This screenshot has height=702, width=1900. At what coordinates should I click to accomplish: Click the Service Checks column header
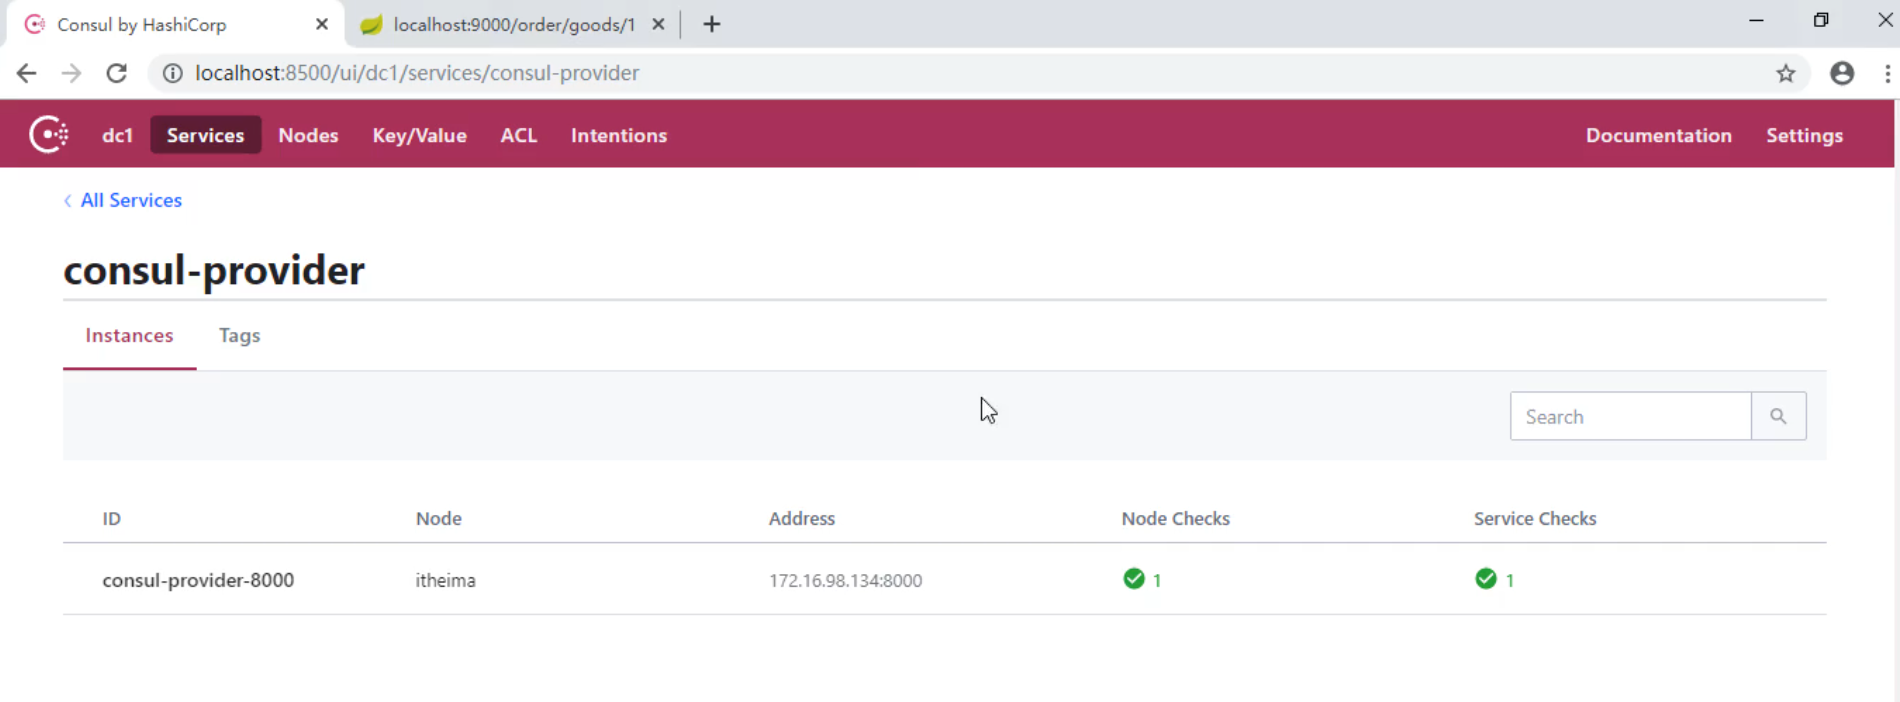(1534, 518)
